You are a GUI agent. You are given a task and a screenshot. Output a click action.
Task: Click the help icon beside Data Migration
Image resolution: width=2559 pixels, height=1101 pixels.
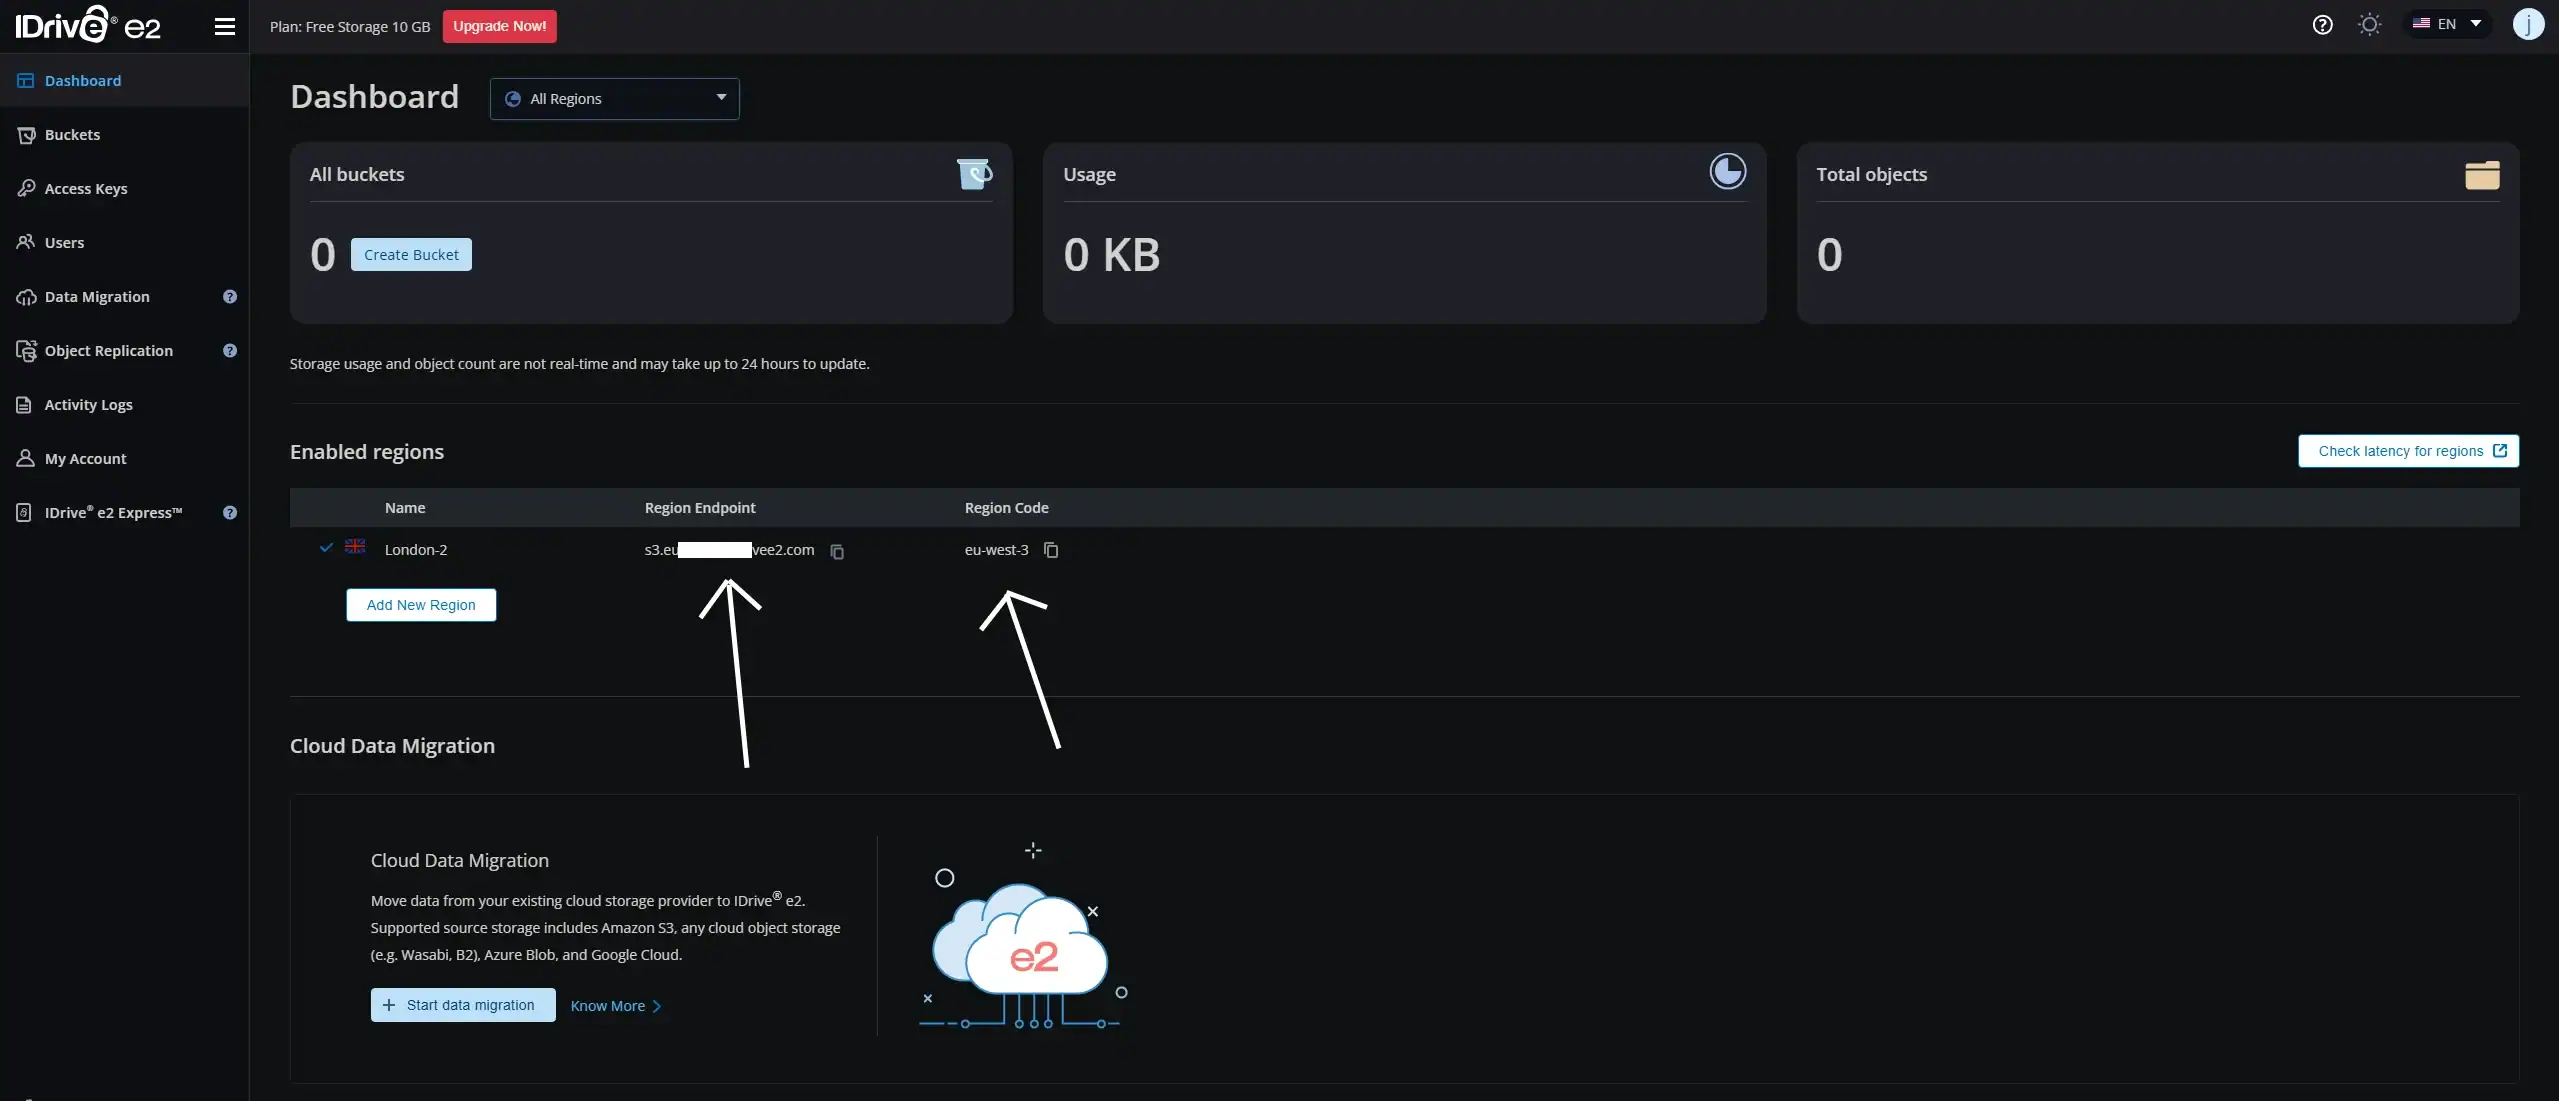(230, 297)
